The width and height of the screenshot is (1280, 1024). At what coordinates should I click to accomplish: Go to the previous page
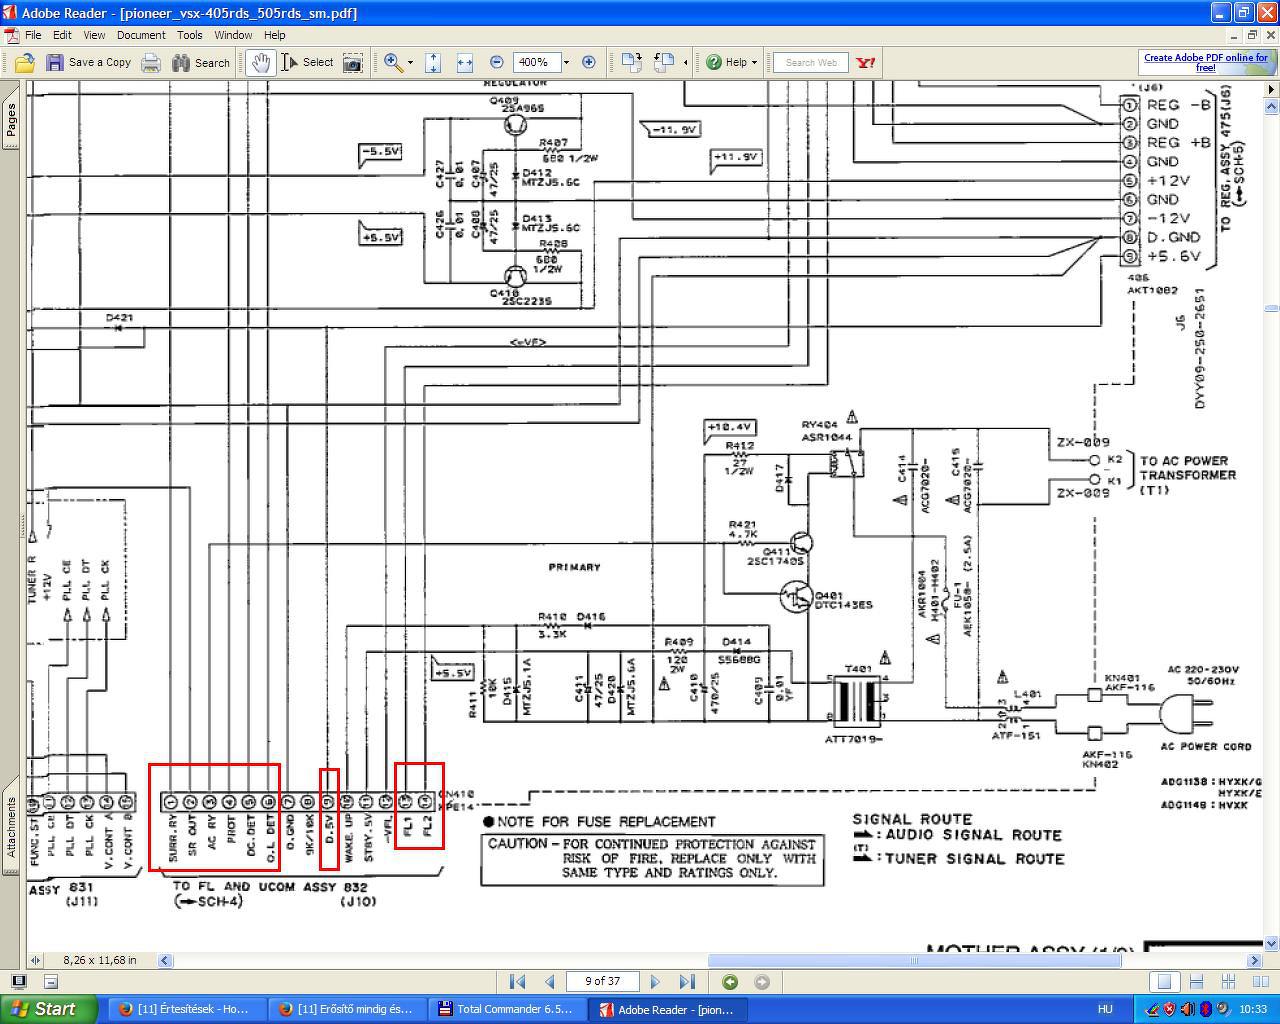549,981
